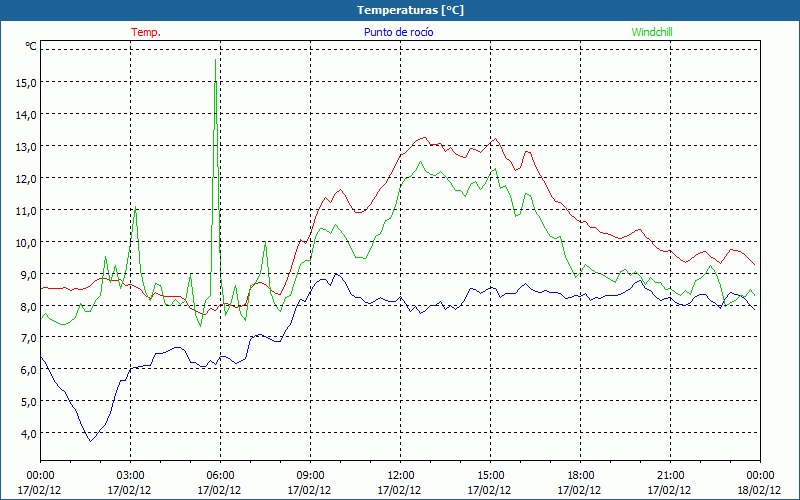Click the 6,0 y-axis value
Viewport: 800px width, 500px height.
click(29, 370)
